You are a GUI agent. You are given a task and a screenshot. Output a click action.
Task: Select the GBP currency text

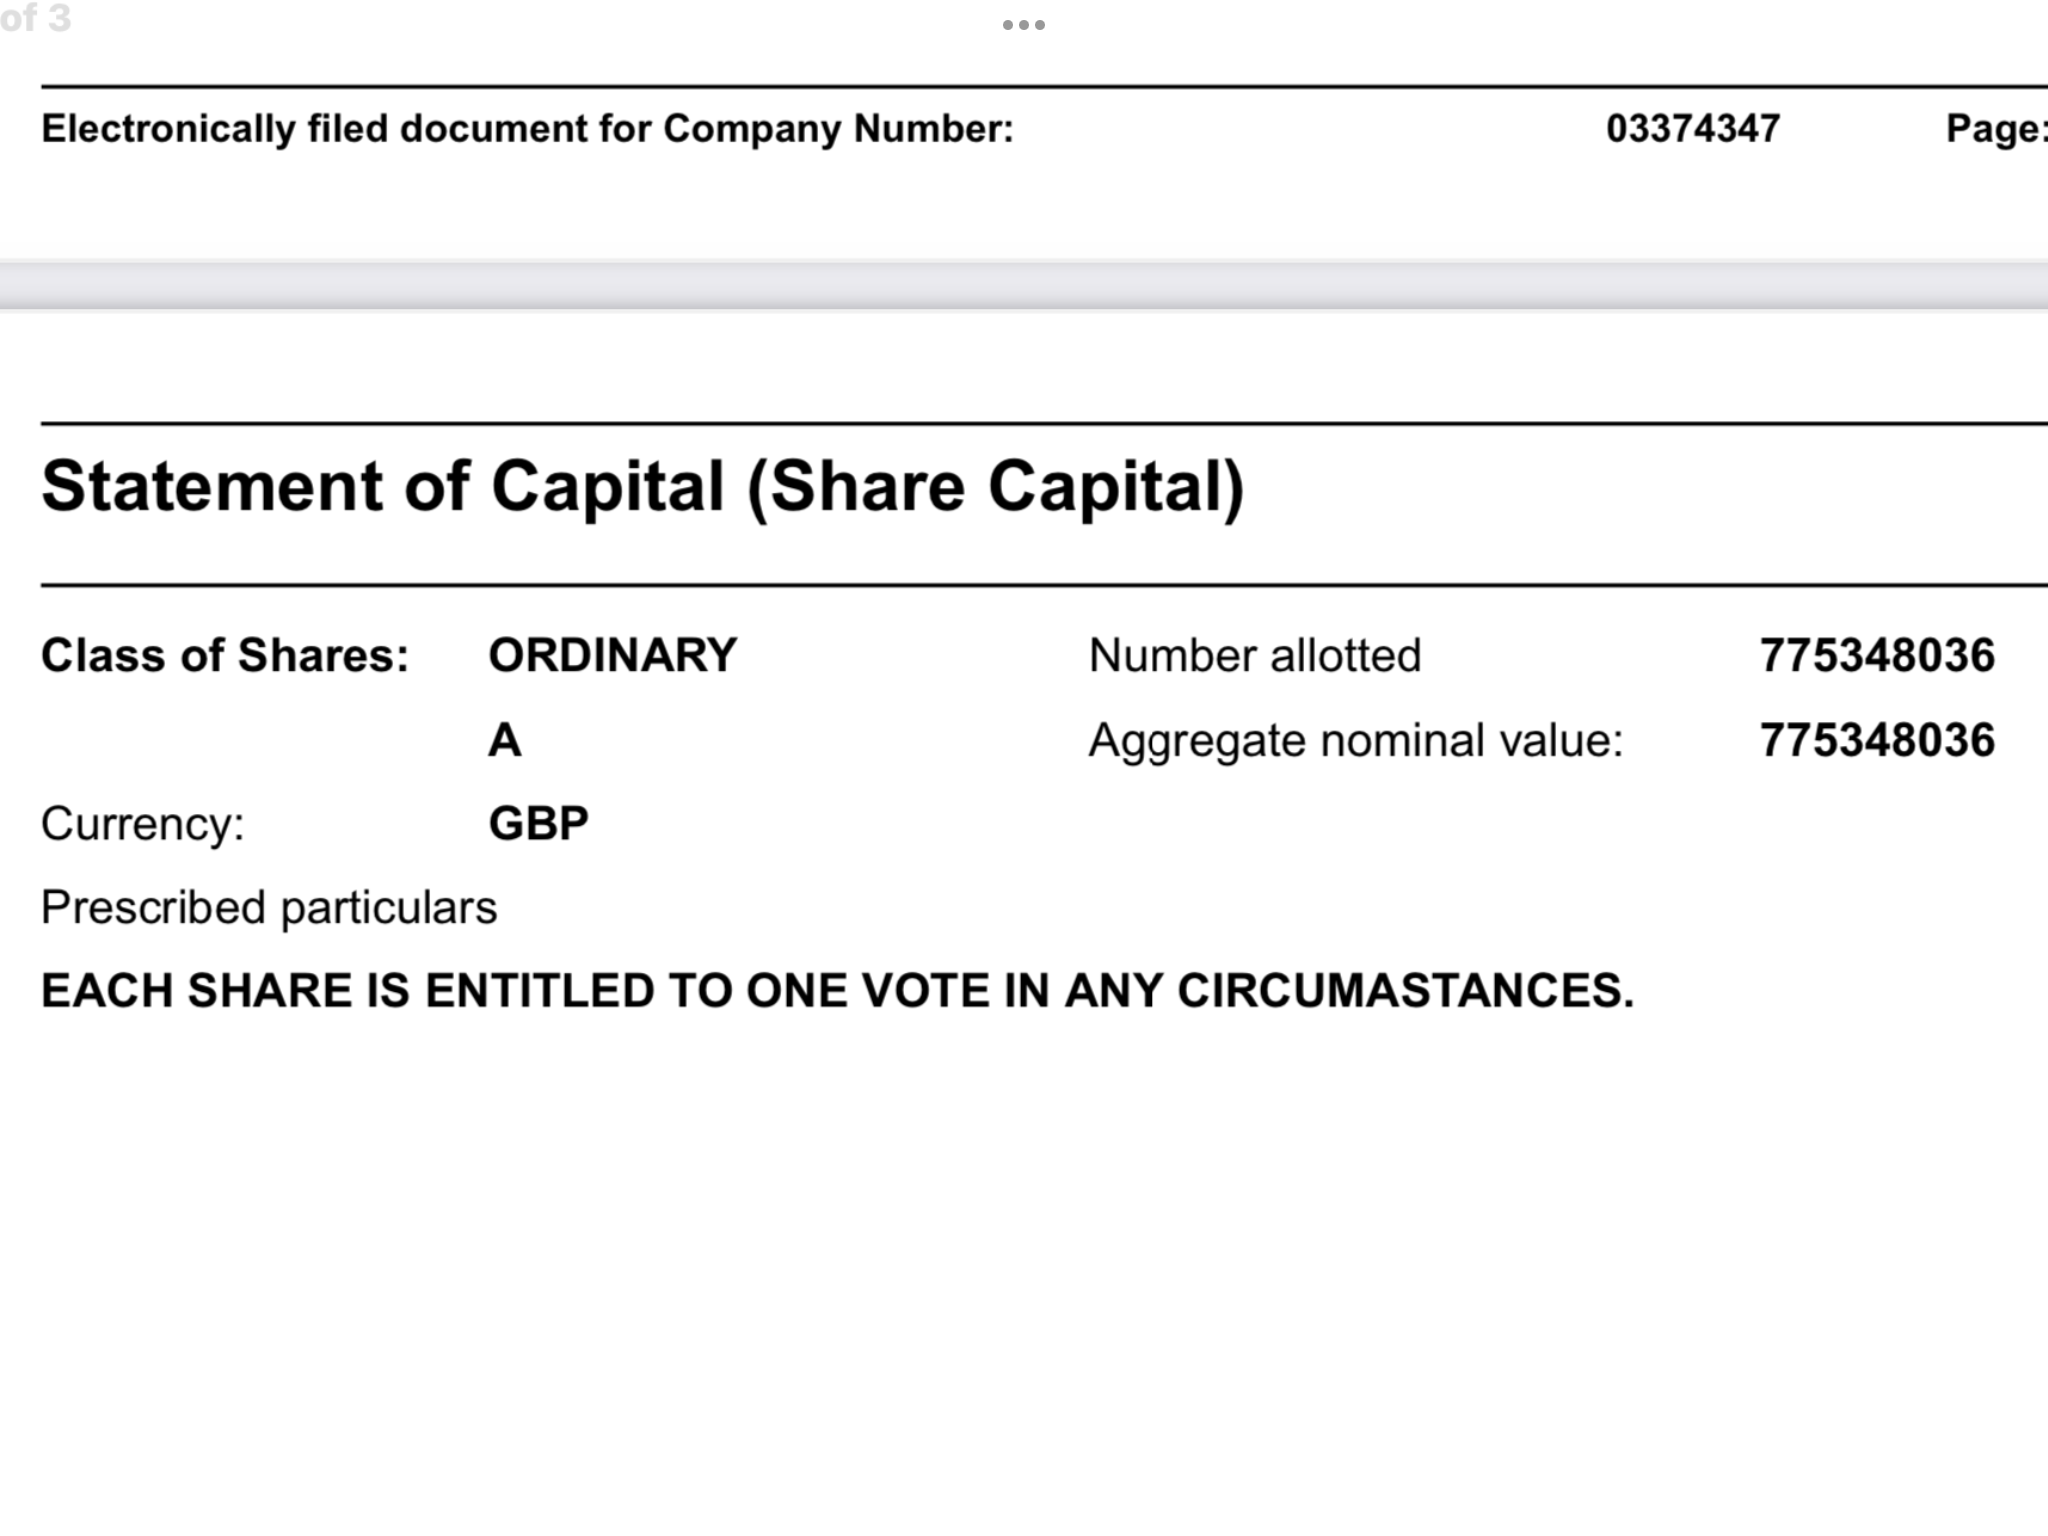[538, 824]
